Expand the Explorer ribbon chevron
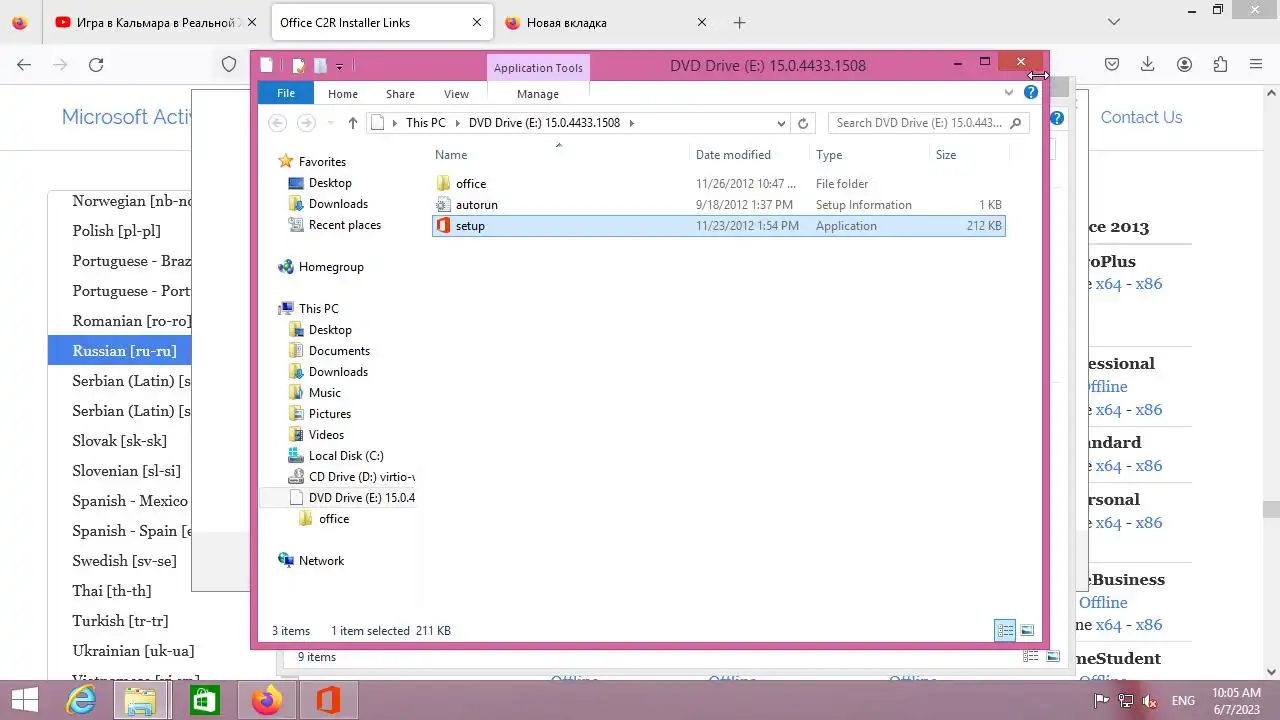 click(x=1009, y=93)
